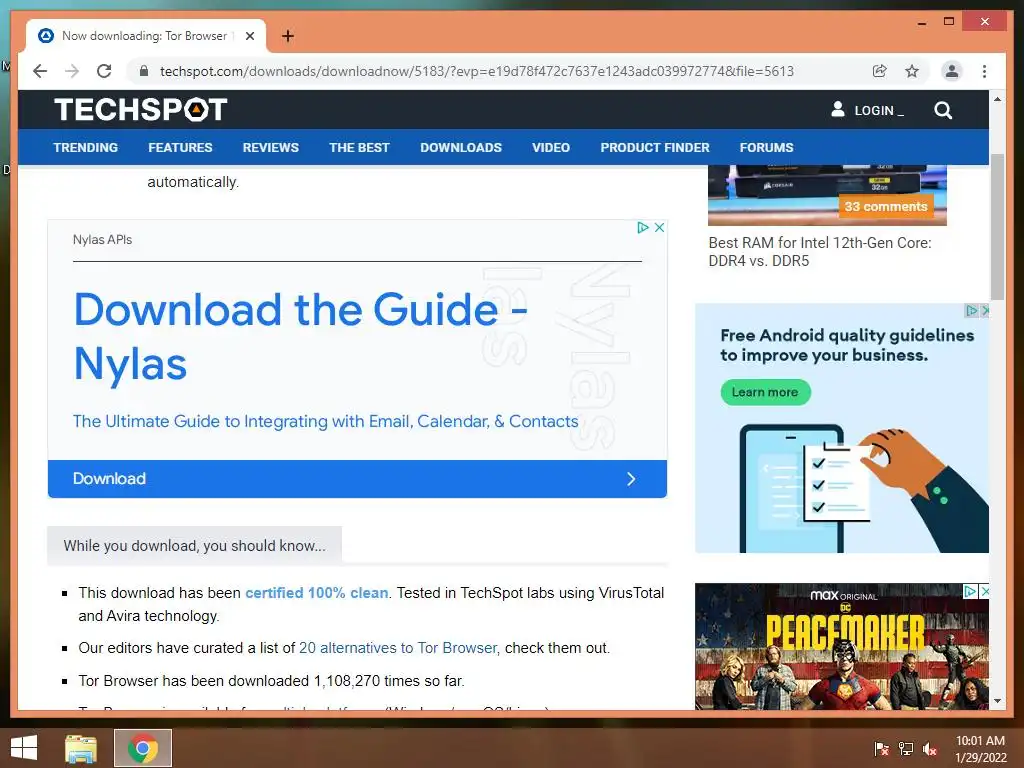Click 'The Ultimate Guide to Integrating' ad text
Viewport: 1024px width, 768px height.
325,421
